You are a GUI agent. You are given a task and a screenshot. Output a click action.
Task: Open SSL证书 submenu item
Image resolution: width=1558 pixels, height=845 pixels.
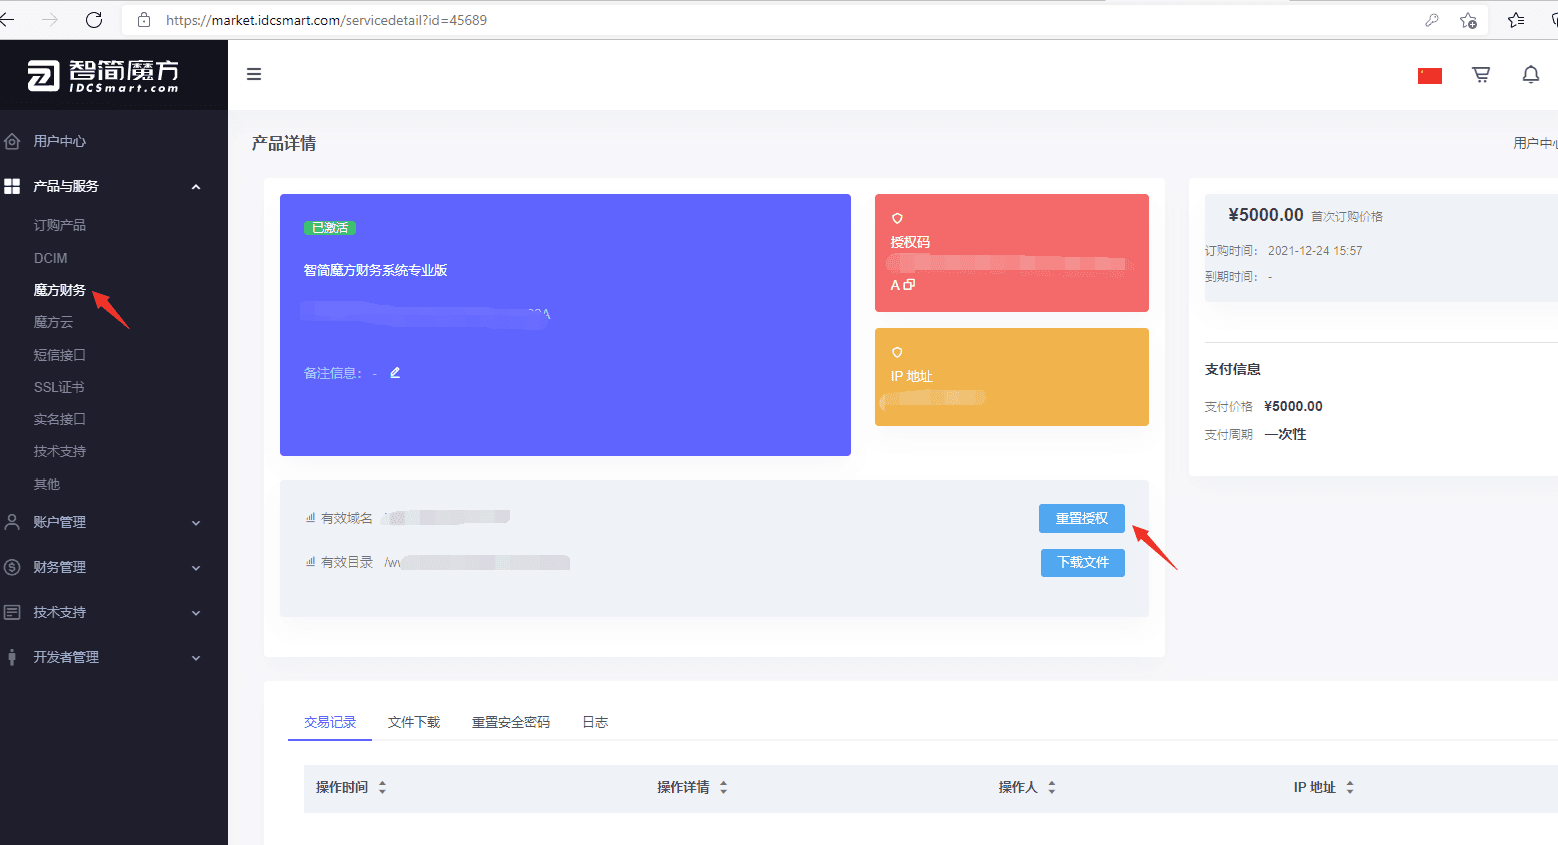59,387
